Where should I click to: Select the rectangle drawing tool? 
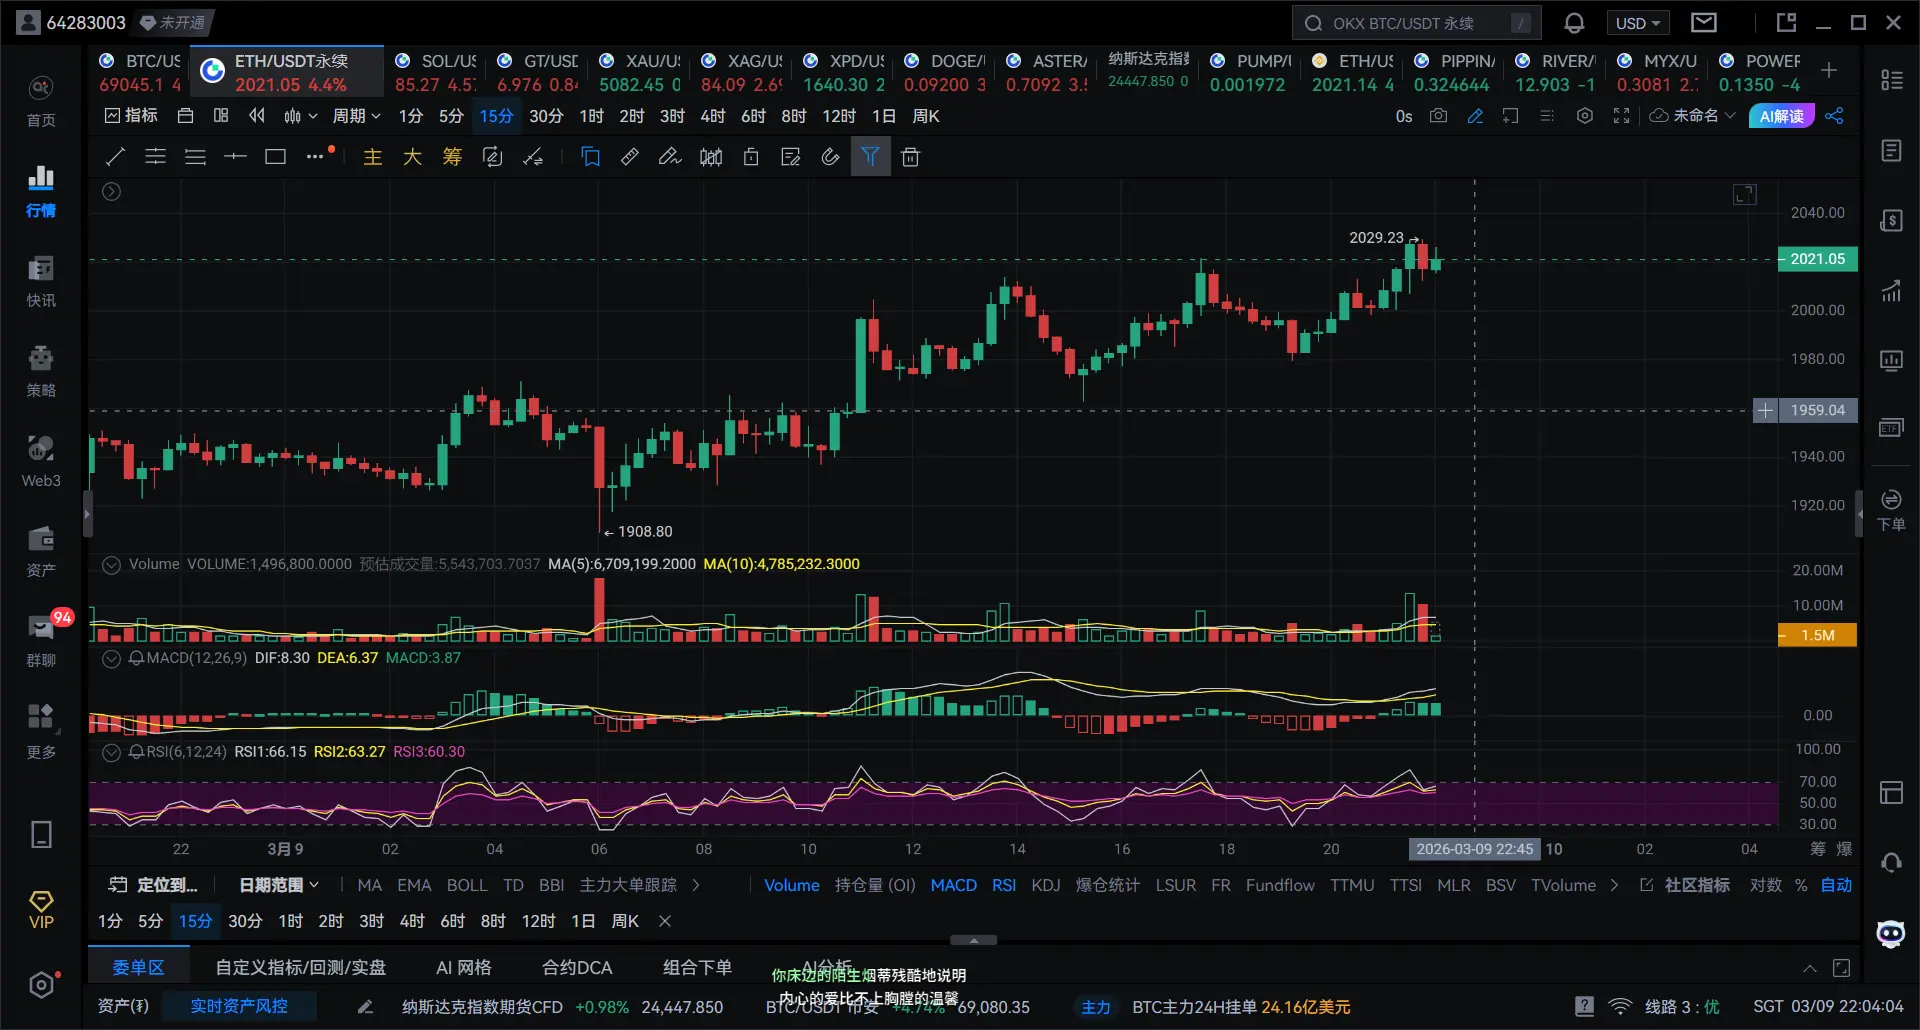click(275, 156)
